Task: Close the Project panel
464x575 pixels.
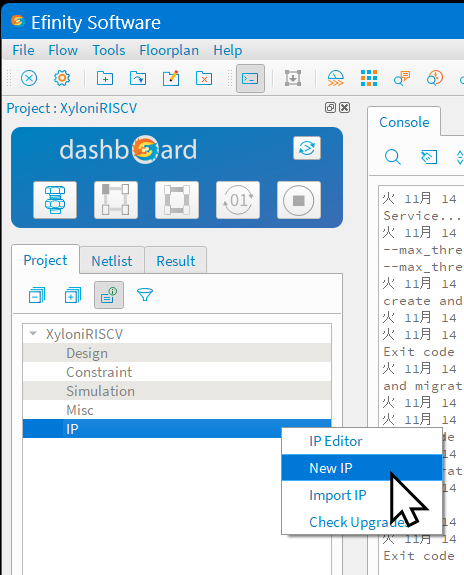Action: pyautogui.click(x=344, y=107)
